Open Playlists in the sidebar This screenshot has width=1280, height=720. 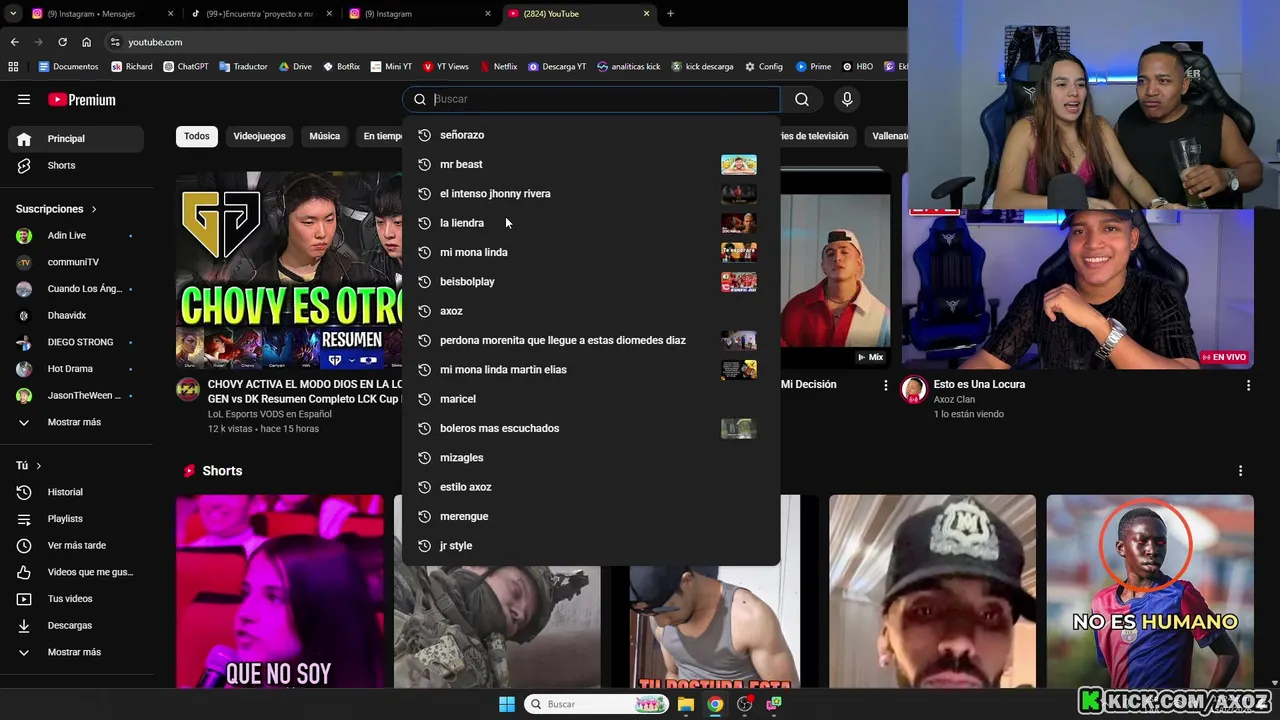[76, 519]
